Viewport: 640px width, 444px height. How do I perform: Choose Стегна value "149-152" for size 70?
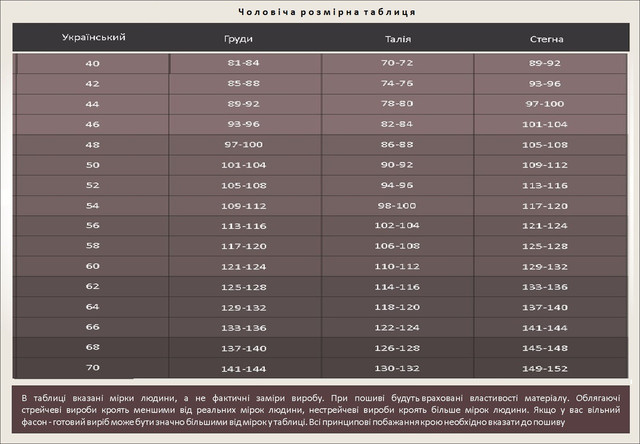pyautogui.click(x=545, y=369)
